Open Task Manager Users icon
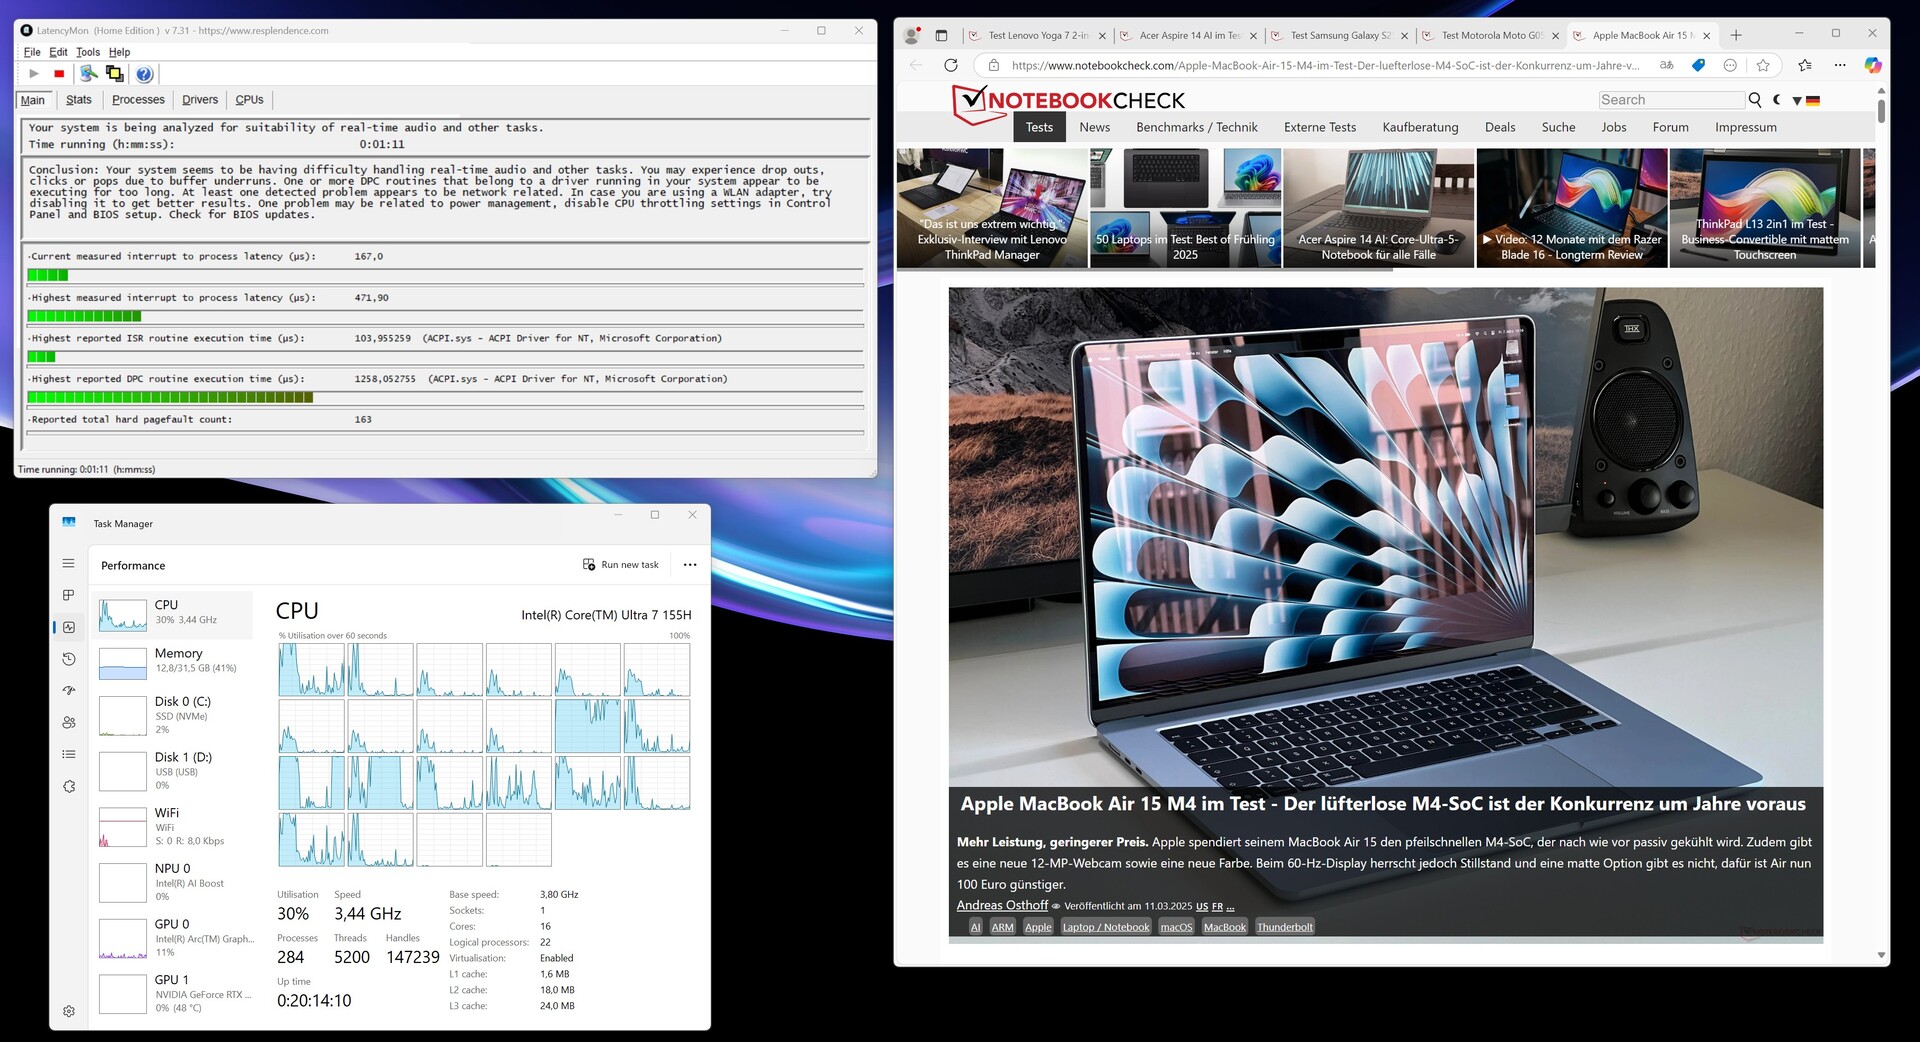 tap(68, 722)
